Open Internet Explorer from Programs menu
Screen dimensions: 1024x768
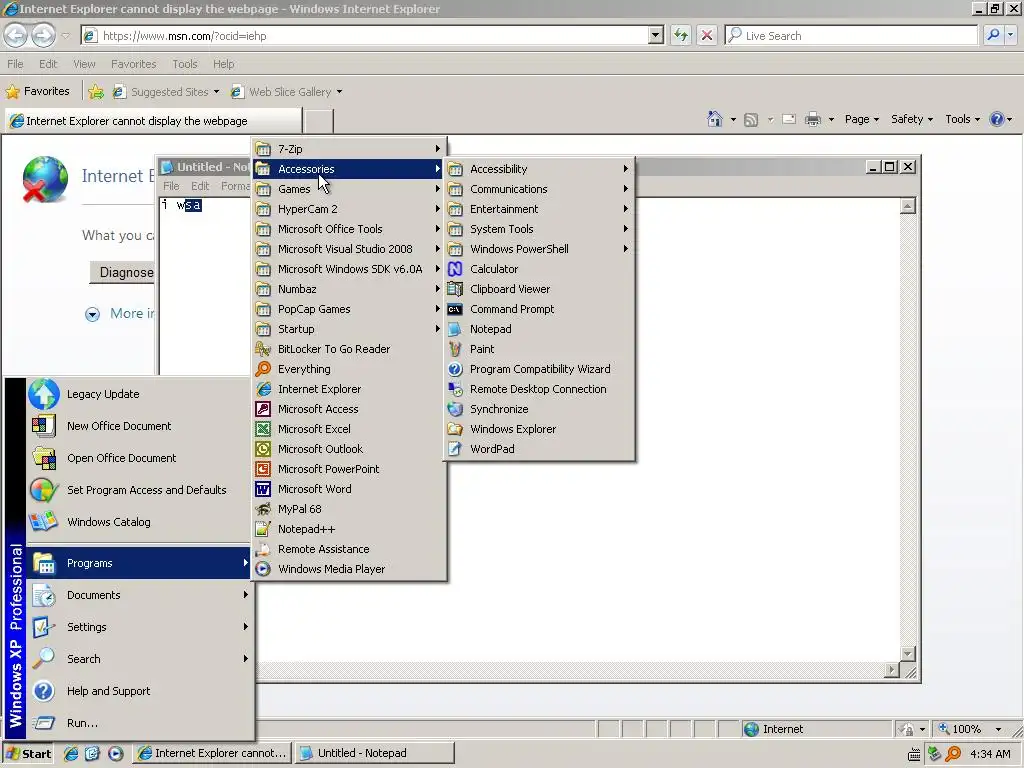pos(349,389)
